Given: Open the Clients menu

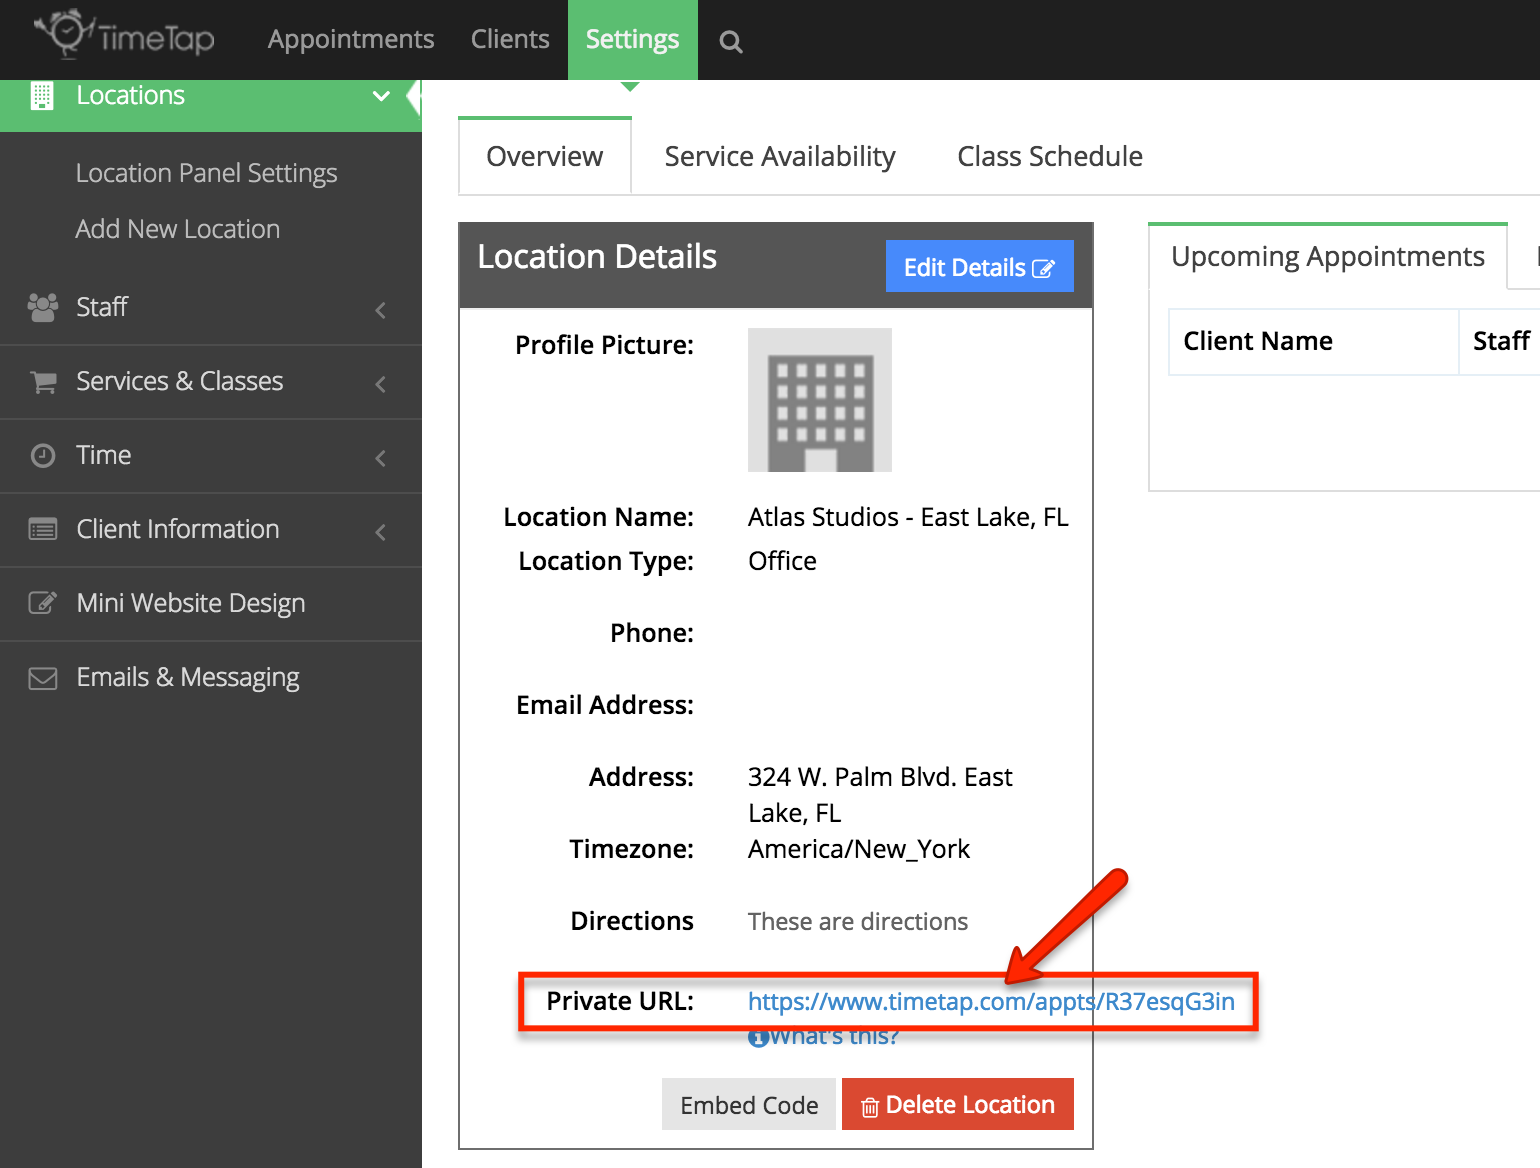Looking at the screenshot, I should [510, 39].
